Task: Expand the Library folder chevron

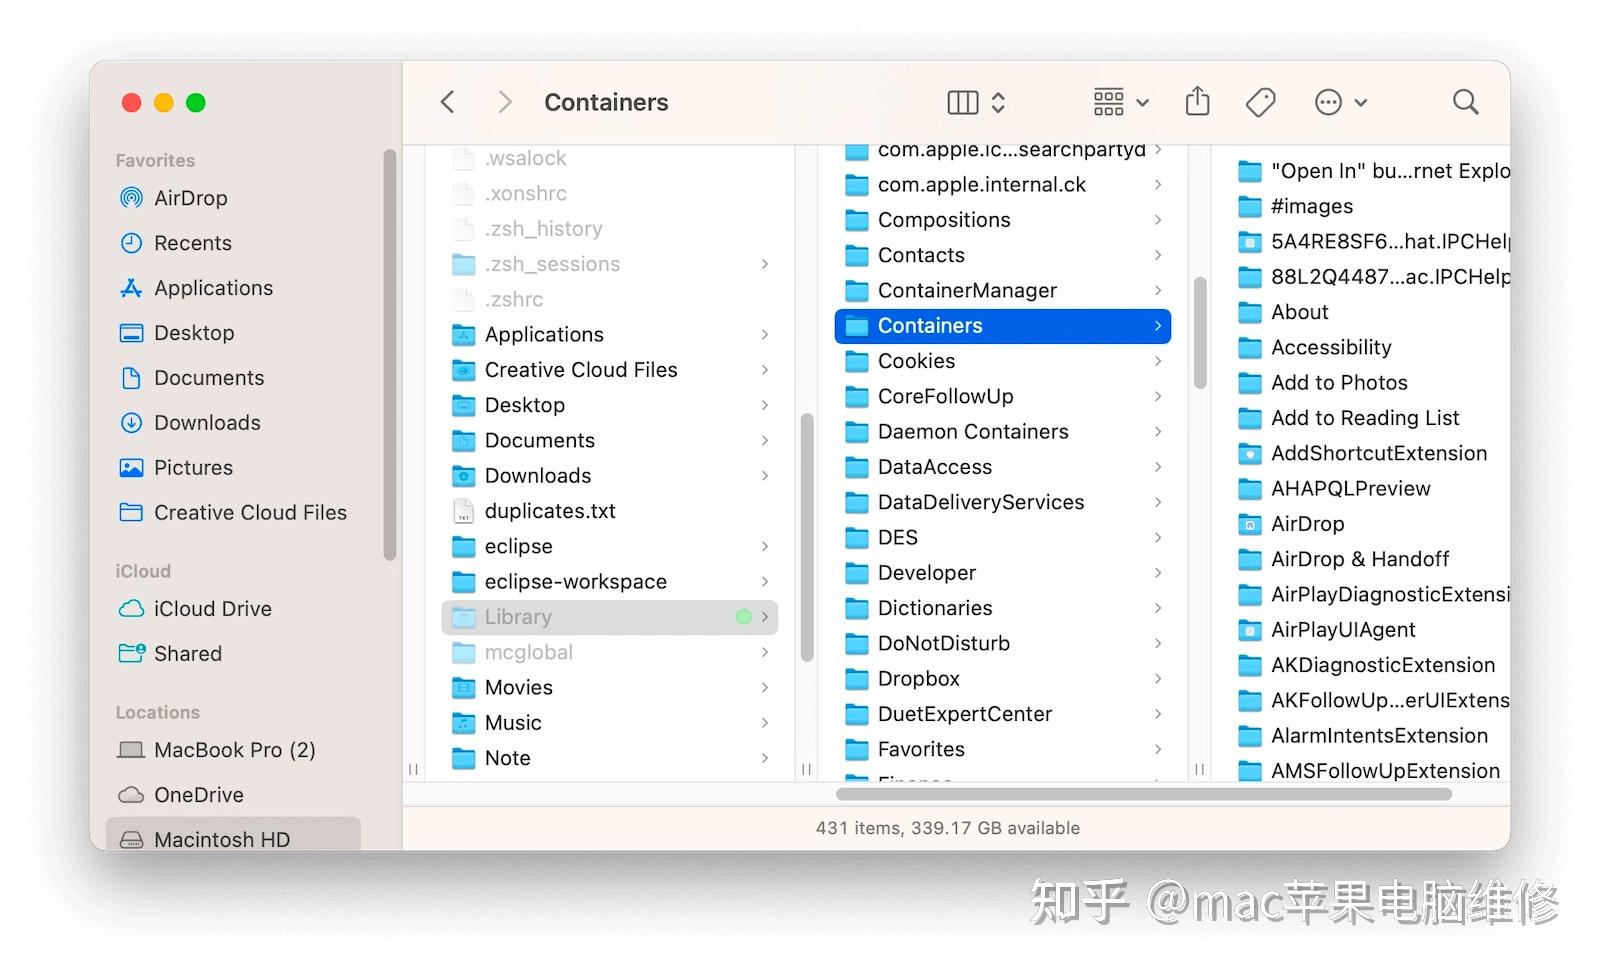Action: point(764,617)
